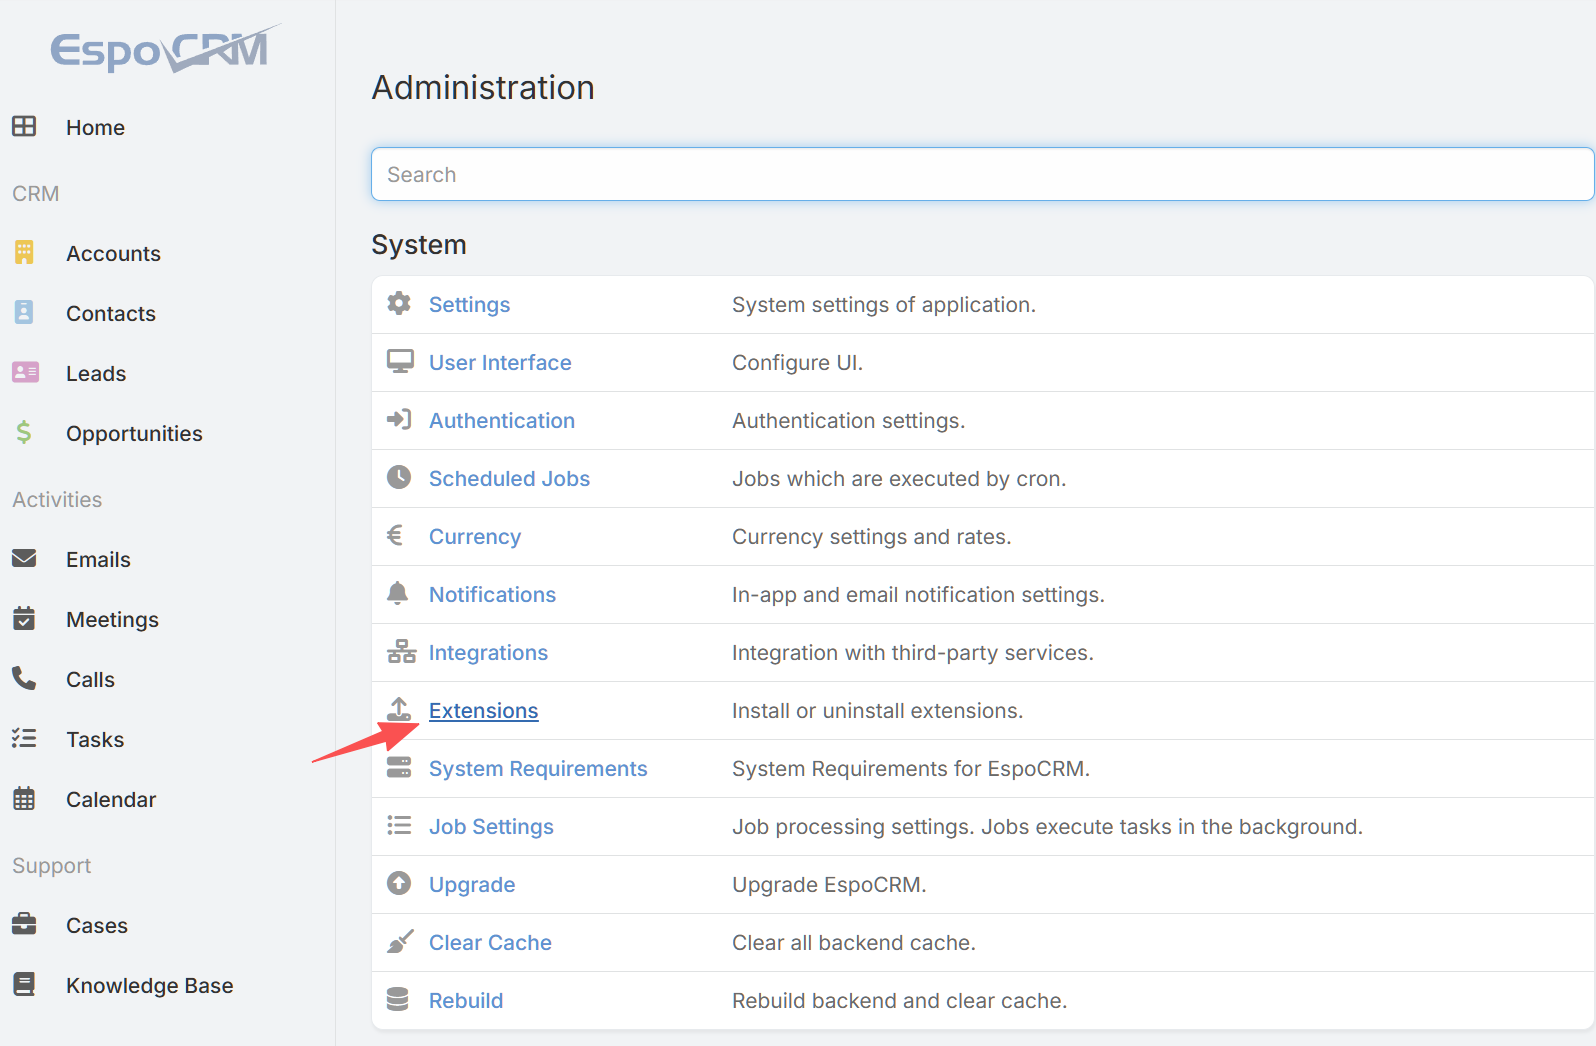1596x1046 pixels.
Task: Open Emails from the sidebar
Action: tap(98, 559)
